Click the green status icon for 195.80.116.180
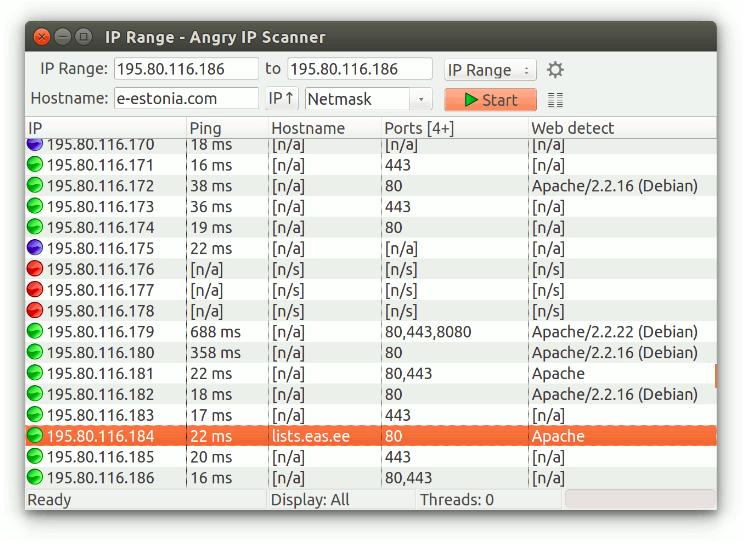Viewport: 755px width, 542px height. pyautogui.click(x=35, y=352)
